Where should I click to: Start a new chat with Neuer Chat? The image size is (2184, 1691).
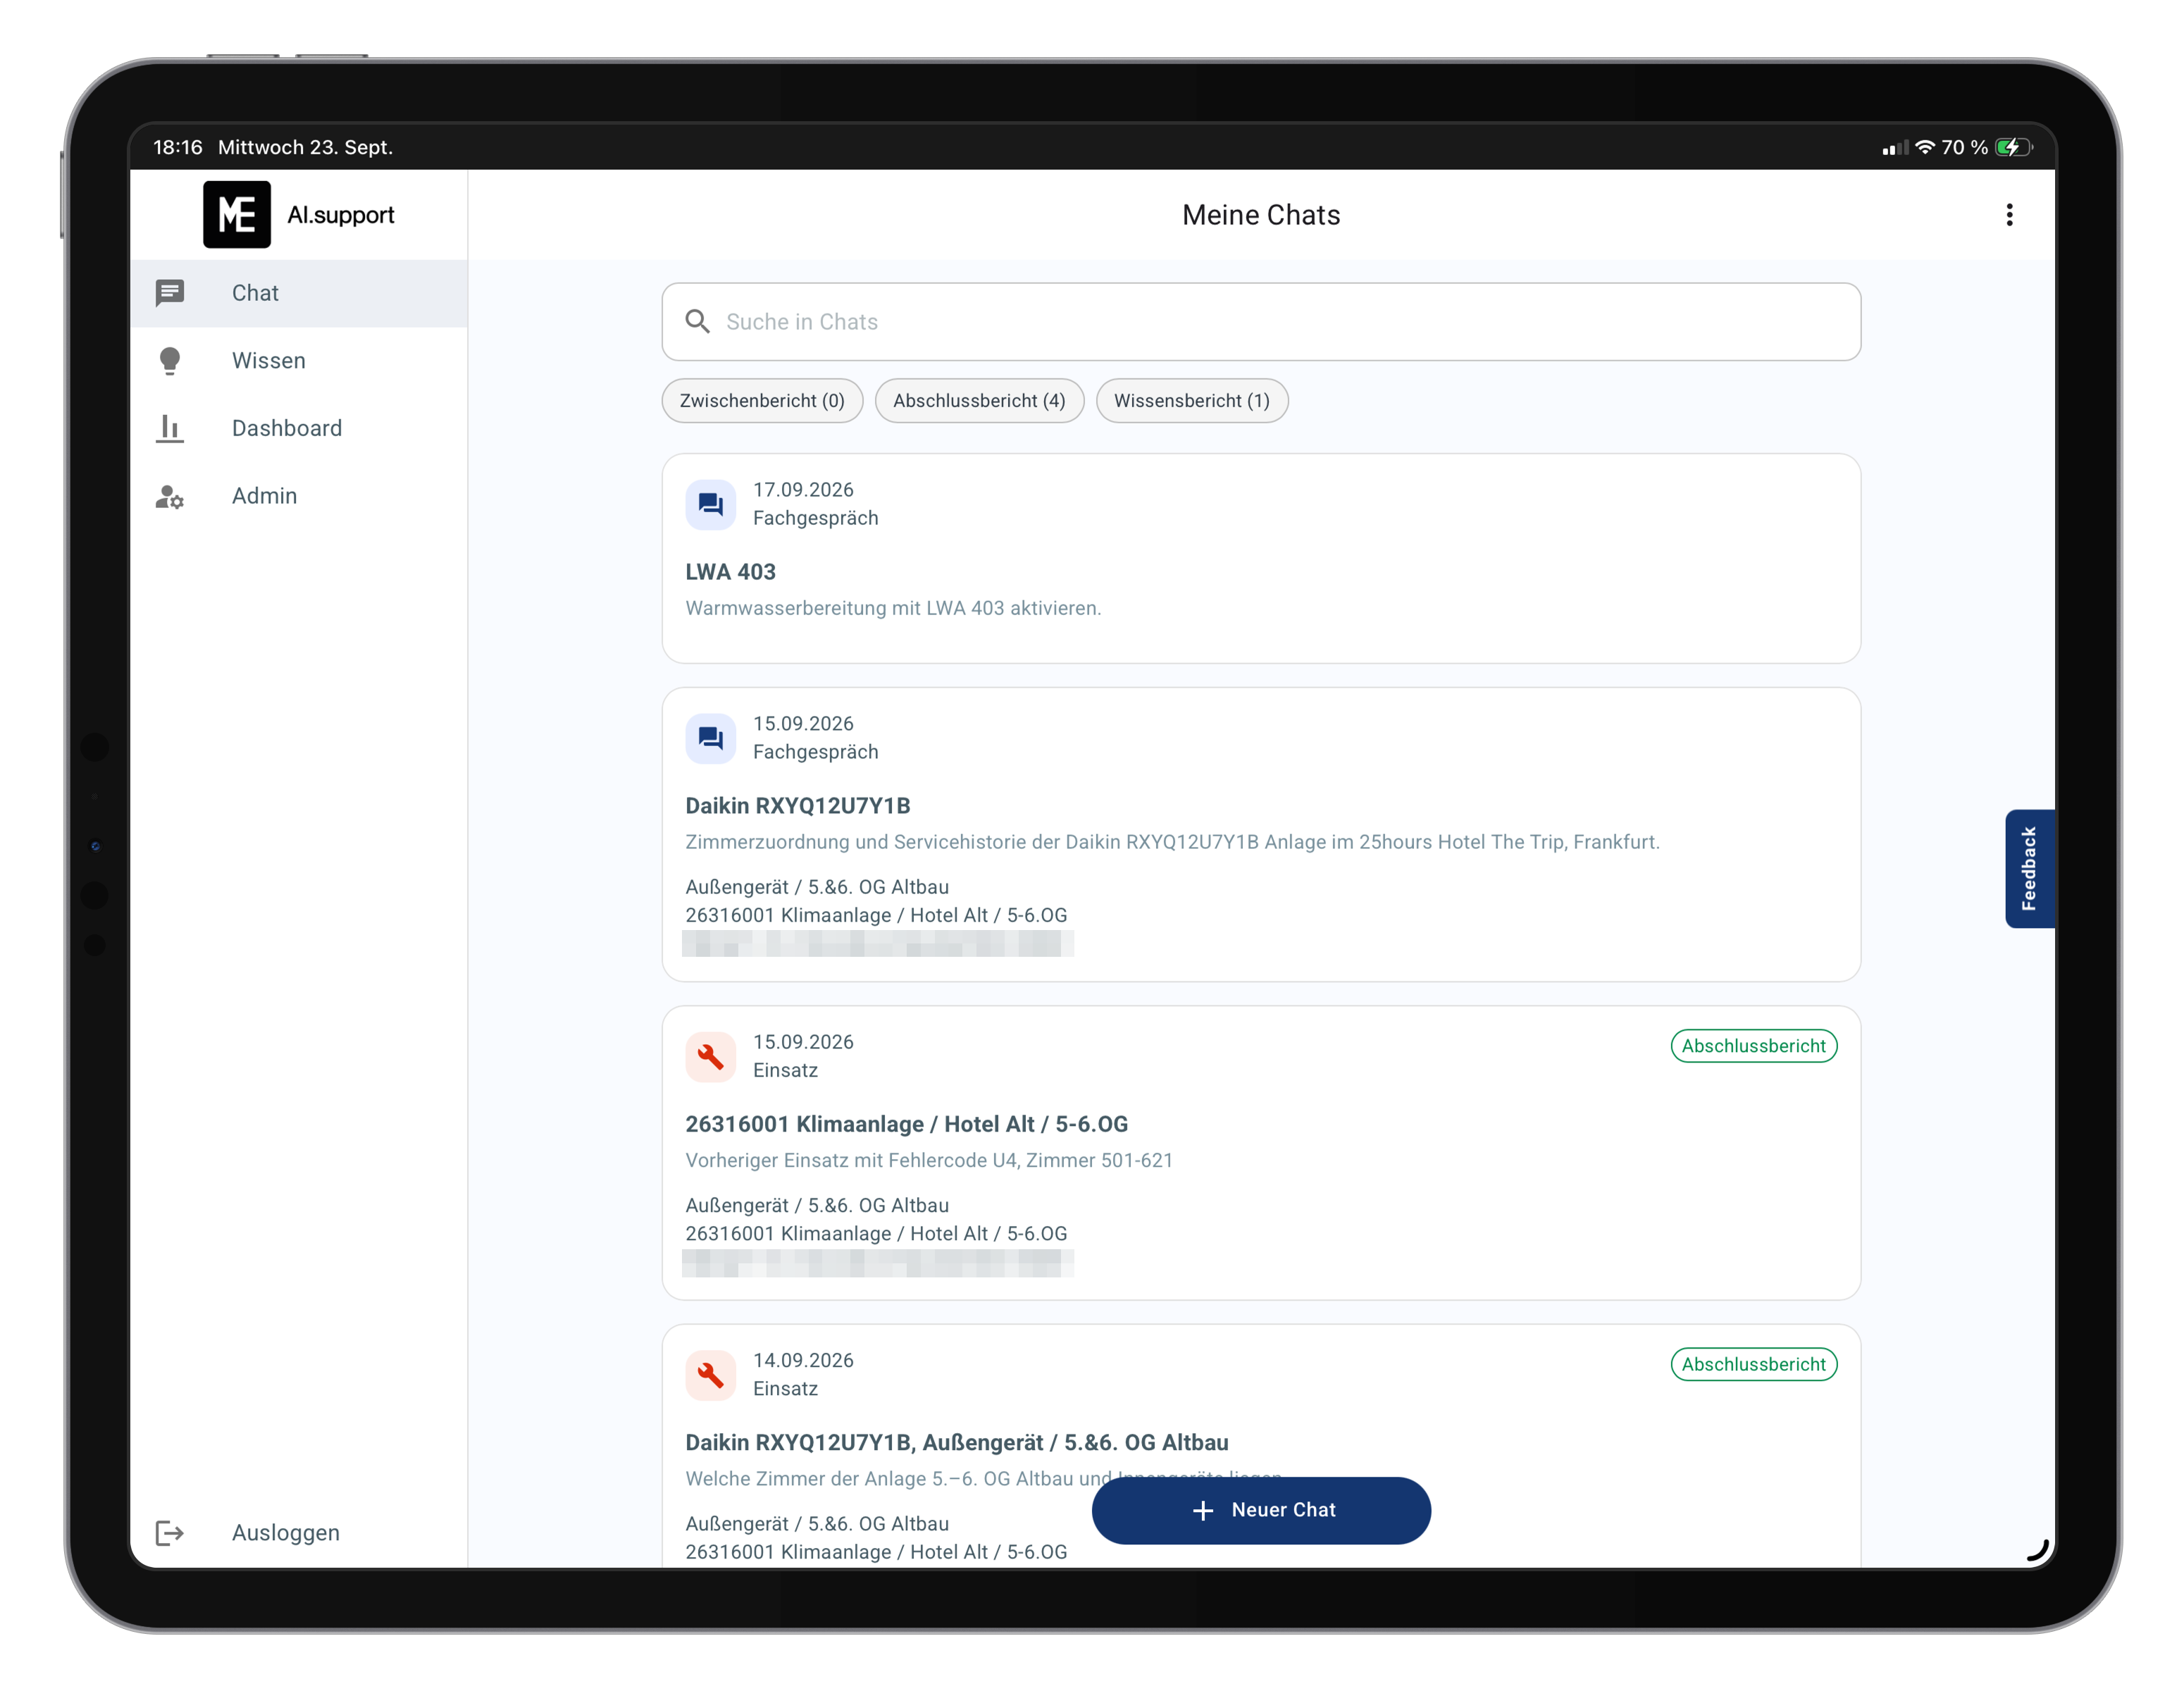[1261, 1510]
